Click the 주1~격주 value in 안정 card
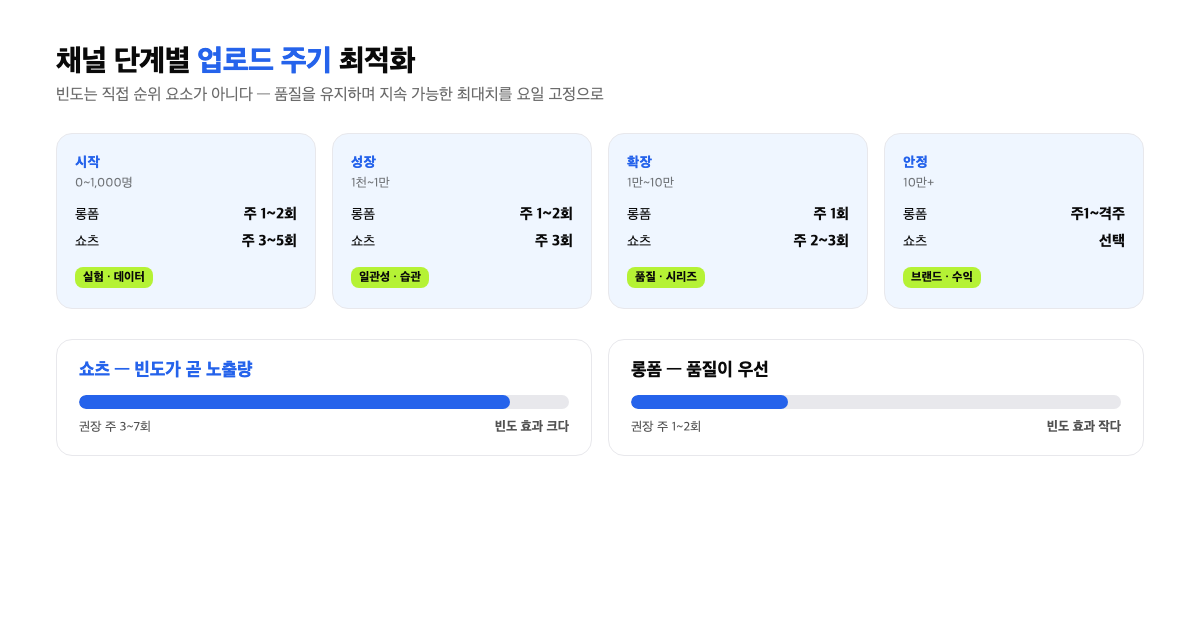The height and width of the screenshot is (640, 1200). tap(1097, 213)
